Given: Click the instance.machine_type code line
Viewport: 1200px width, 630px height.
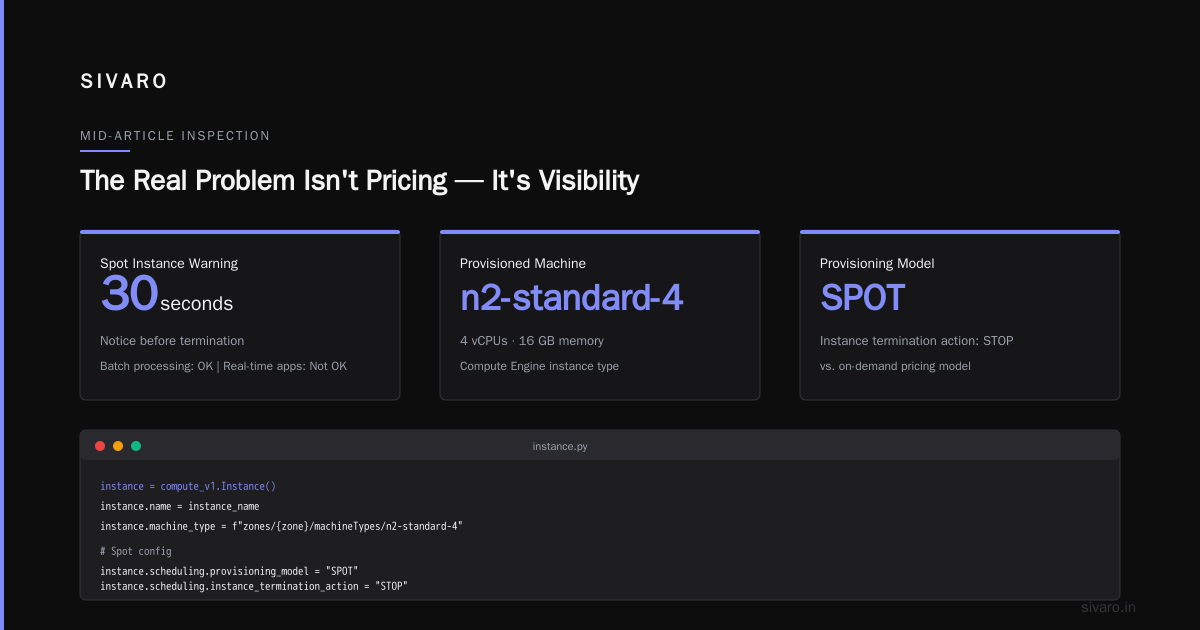Looking at the screenshot, I should (x=282, y=526).
